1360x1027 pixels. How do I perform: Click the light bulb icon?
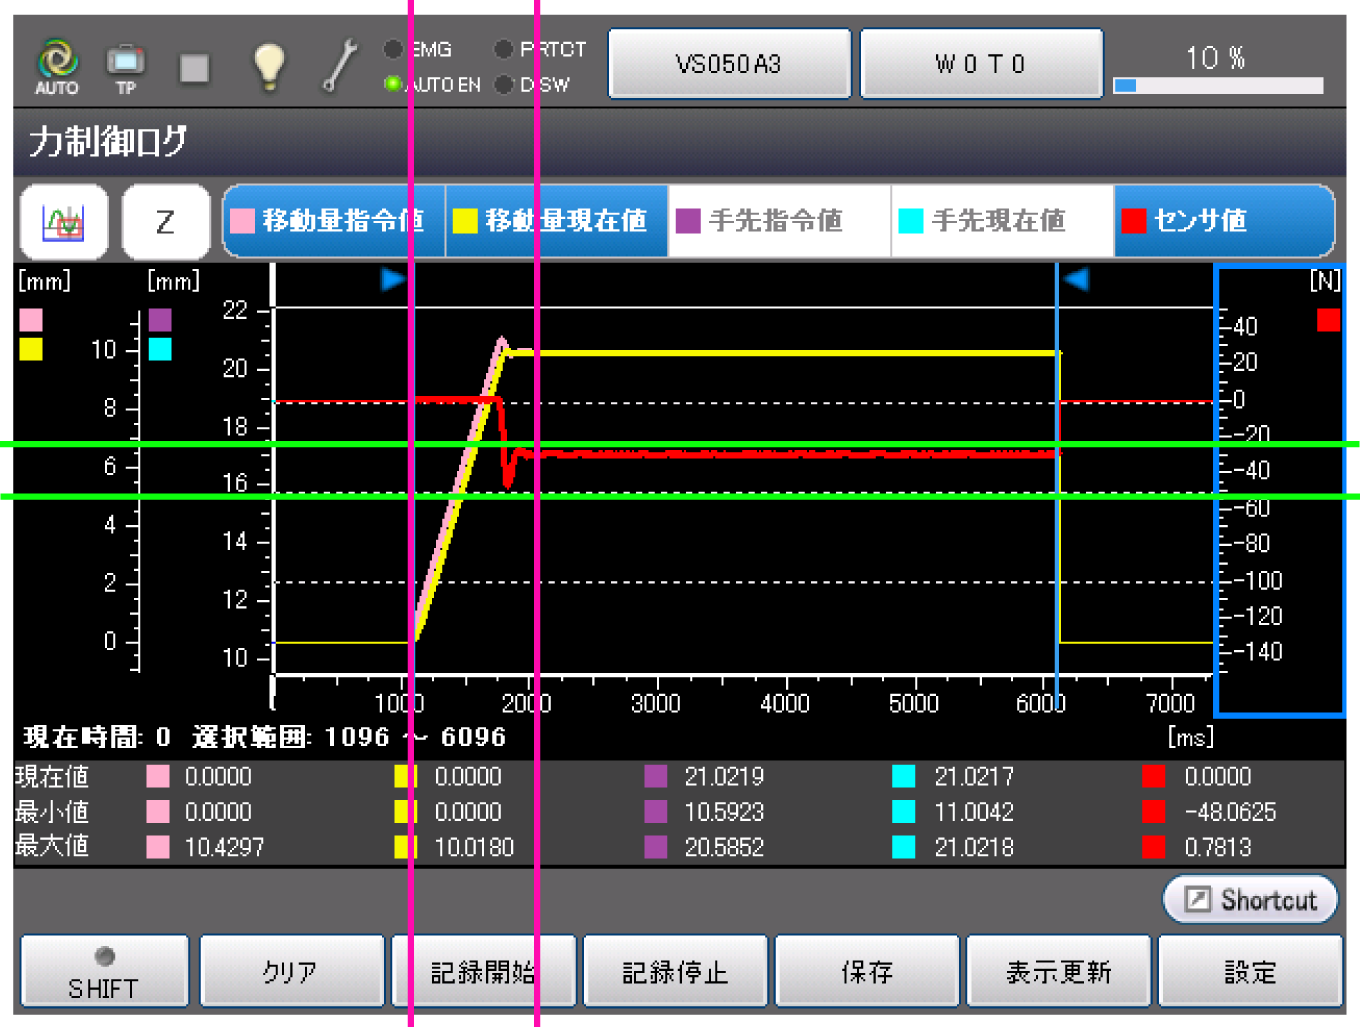click(268, 66)
